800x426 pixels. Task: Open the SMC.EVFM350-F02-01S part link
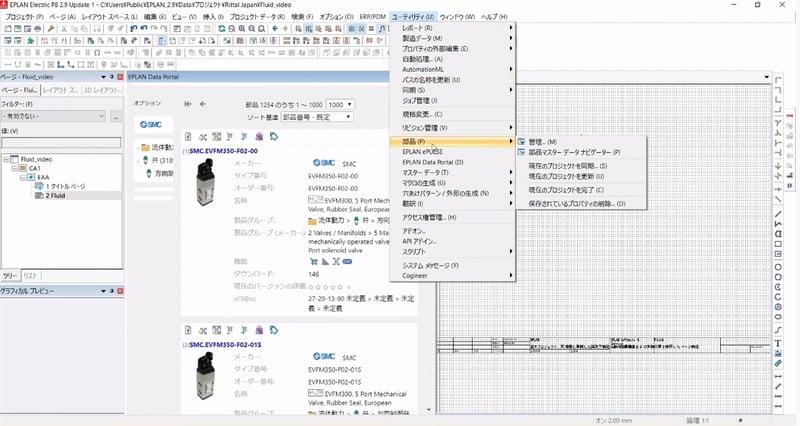pos(225,345)
